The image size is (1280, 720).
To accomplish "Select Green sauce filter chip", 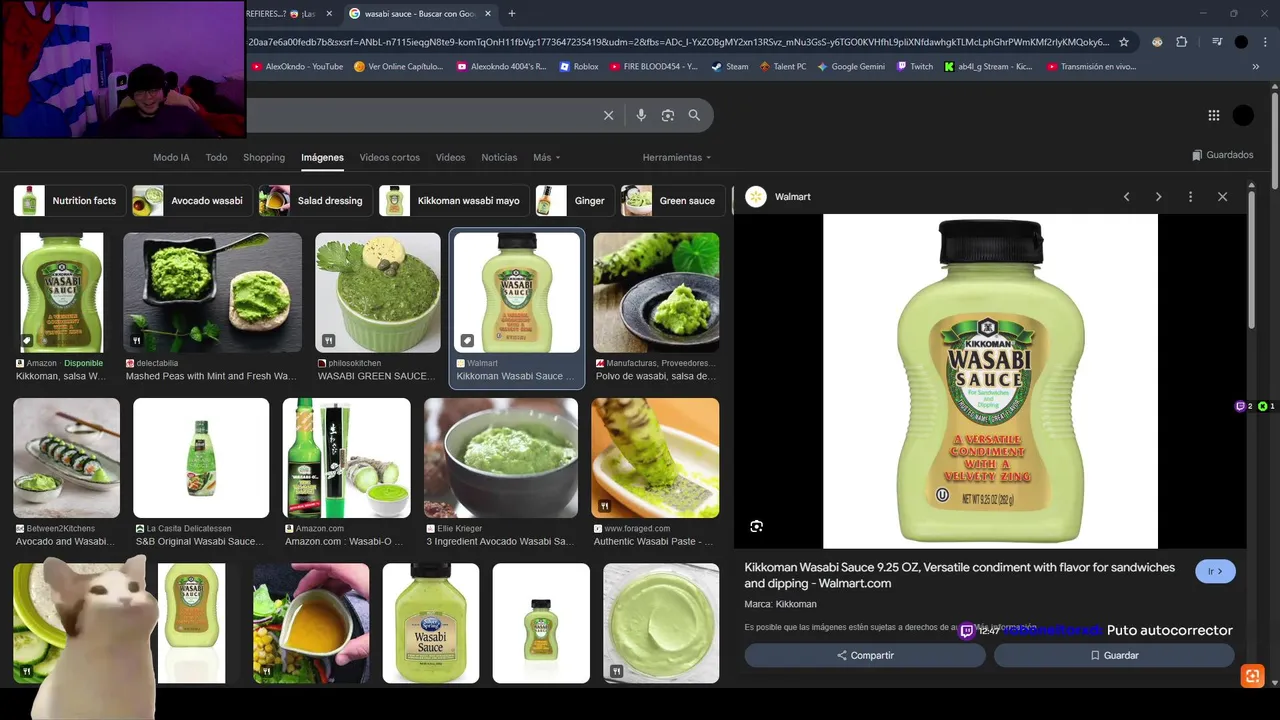I will click(x=673, y=201).
